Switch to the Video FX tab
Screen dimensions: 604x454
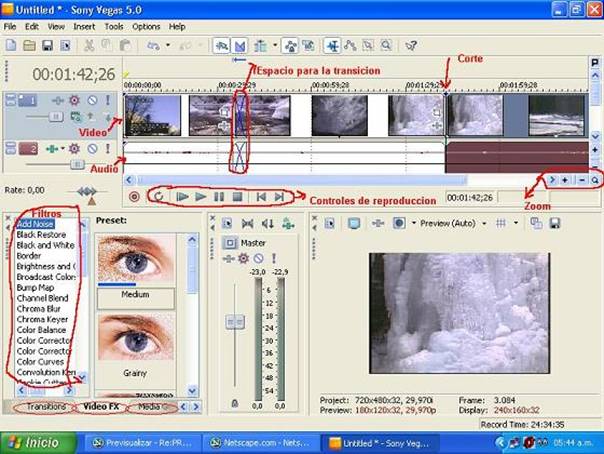pos(101,407)
